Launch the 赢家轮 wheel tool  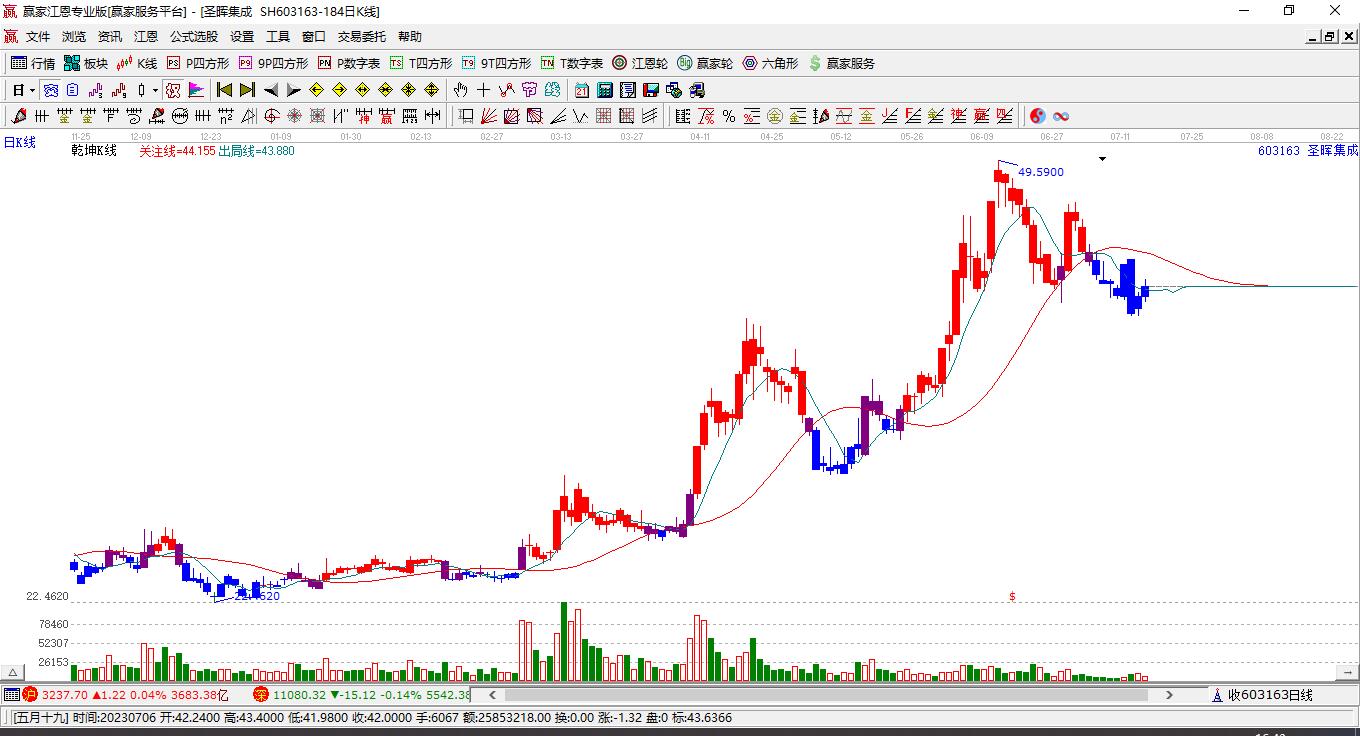[x=705, y=63]
